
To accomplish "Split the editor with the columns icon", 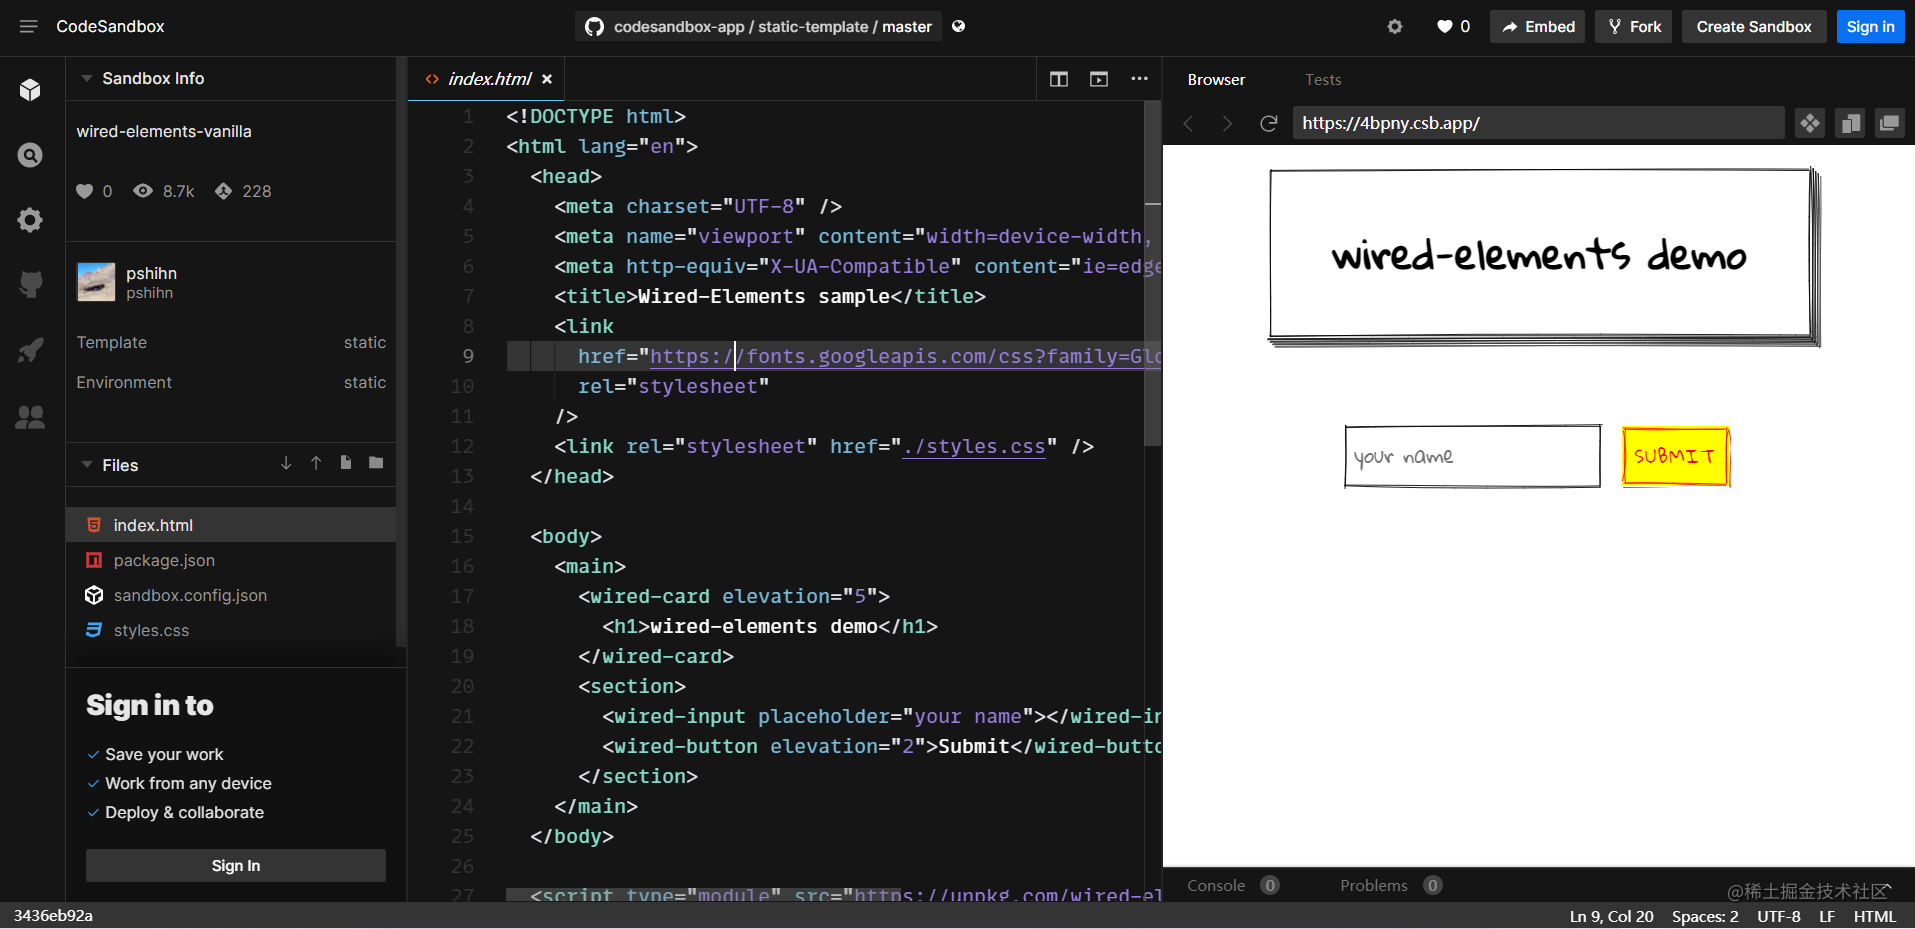I will click(1059, 79).
